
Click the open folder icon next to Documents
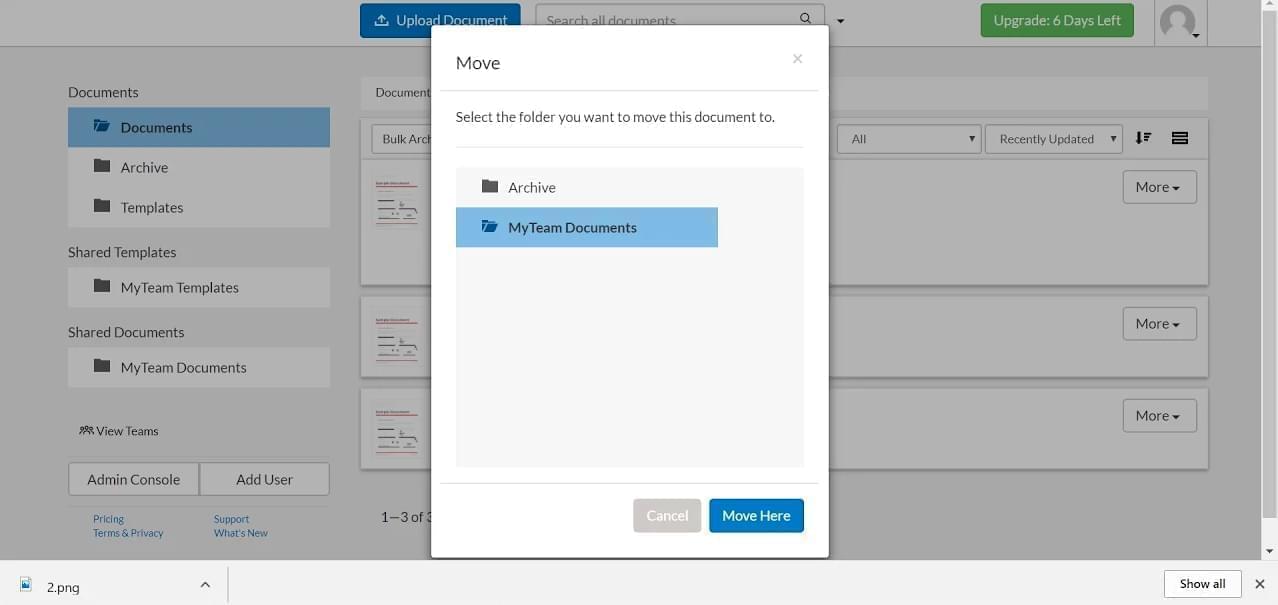pos(102,127)
